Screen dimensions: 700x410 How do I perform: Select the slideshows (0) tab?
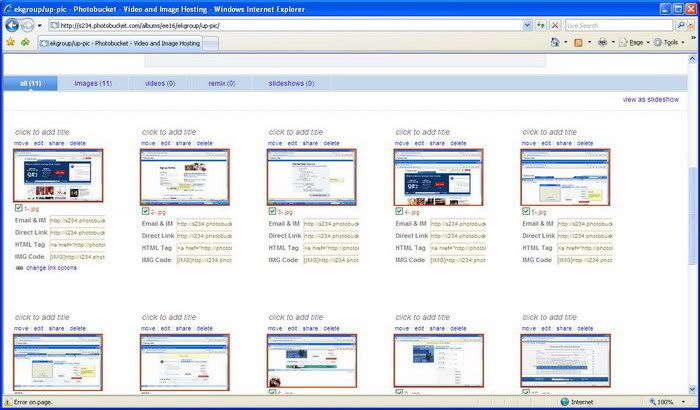(291, 84)
